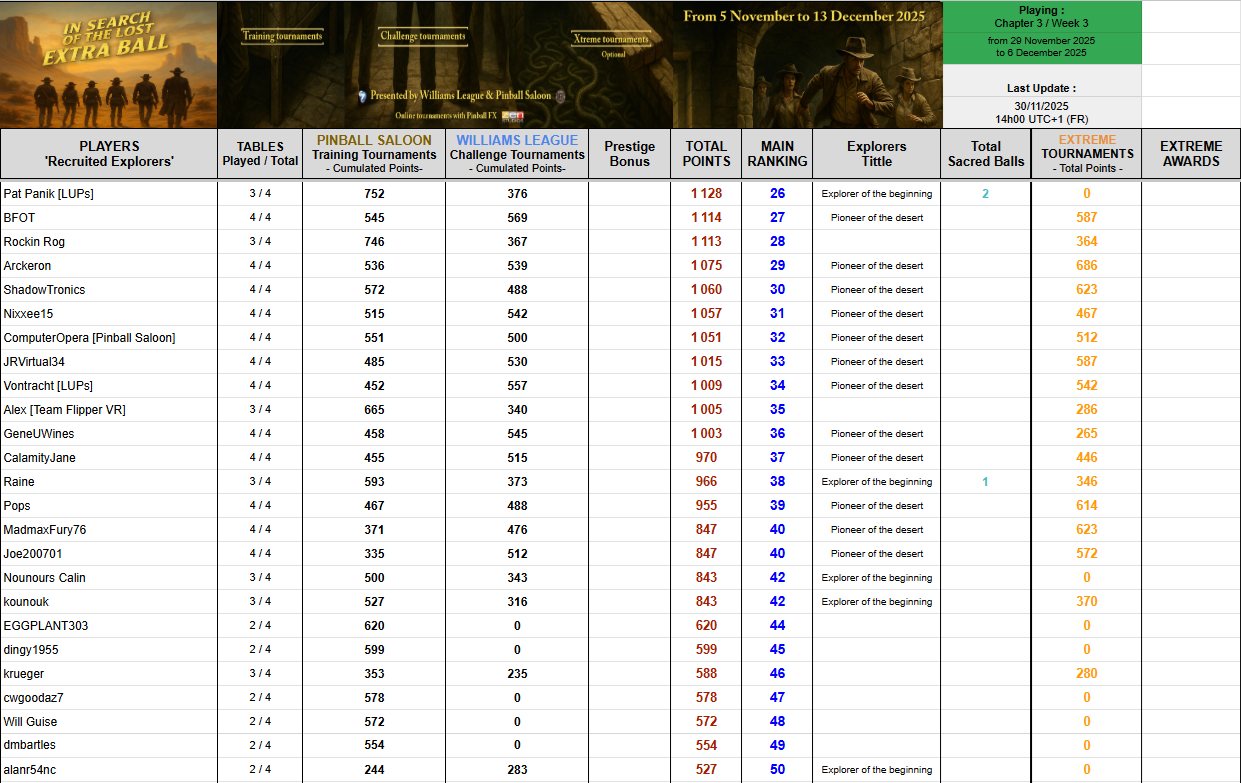Select the Prestige Bonus column header
The width and height of the screenshot is (1241, 783).
[x=630, y=154]
